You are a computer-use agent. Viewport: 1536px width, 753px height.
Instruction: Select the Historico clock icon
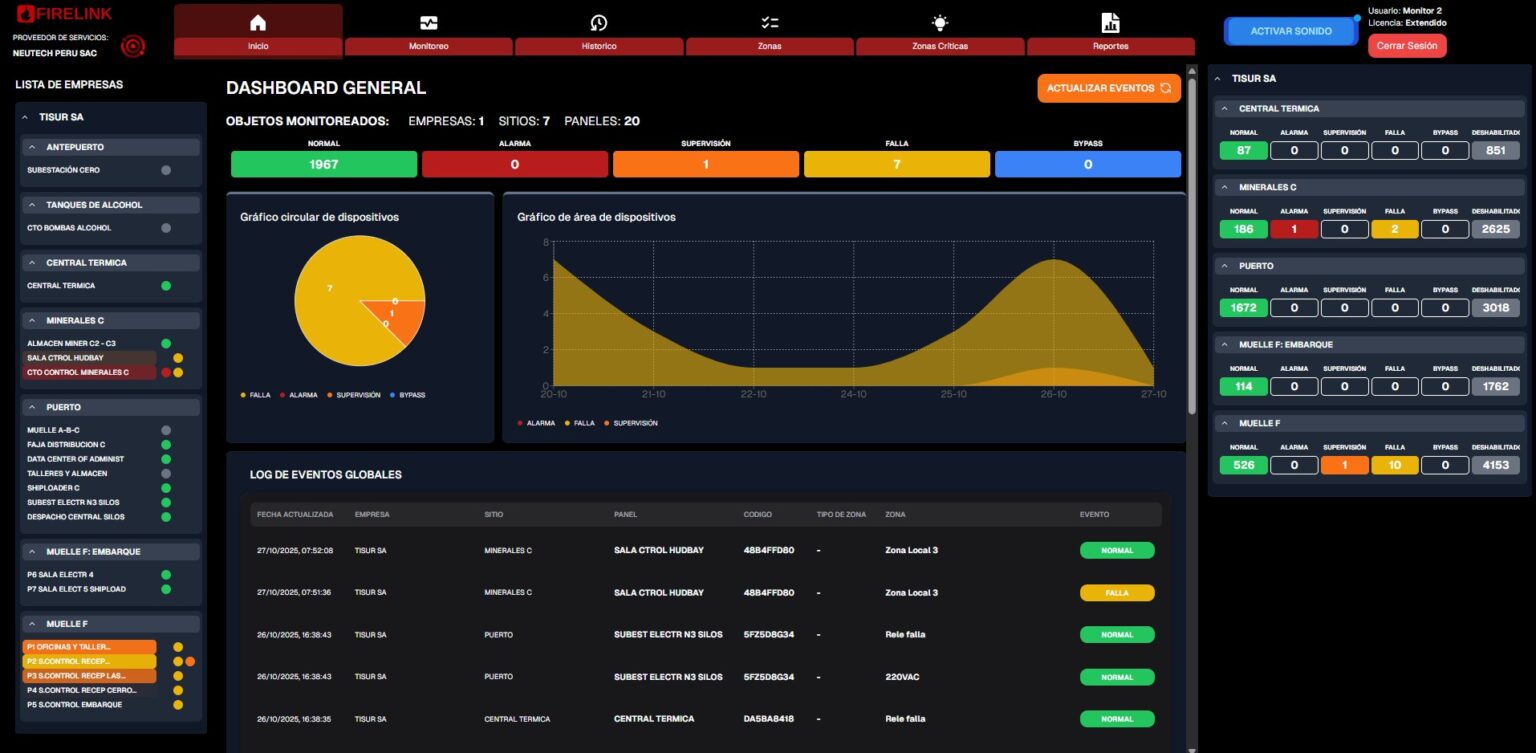[599, 23]
